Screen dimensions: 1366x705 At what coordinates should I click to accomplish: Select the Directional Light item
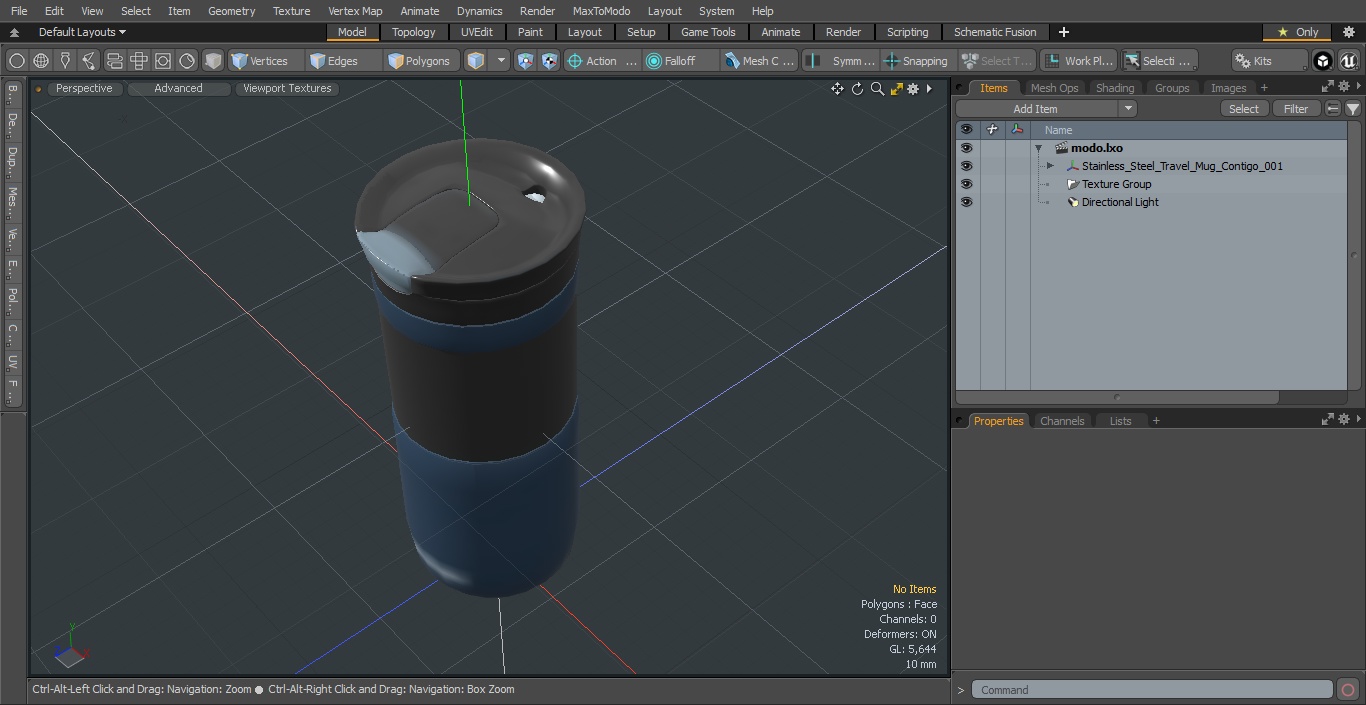pos(1120,202)
